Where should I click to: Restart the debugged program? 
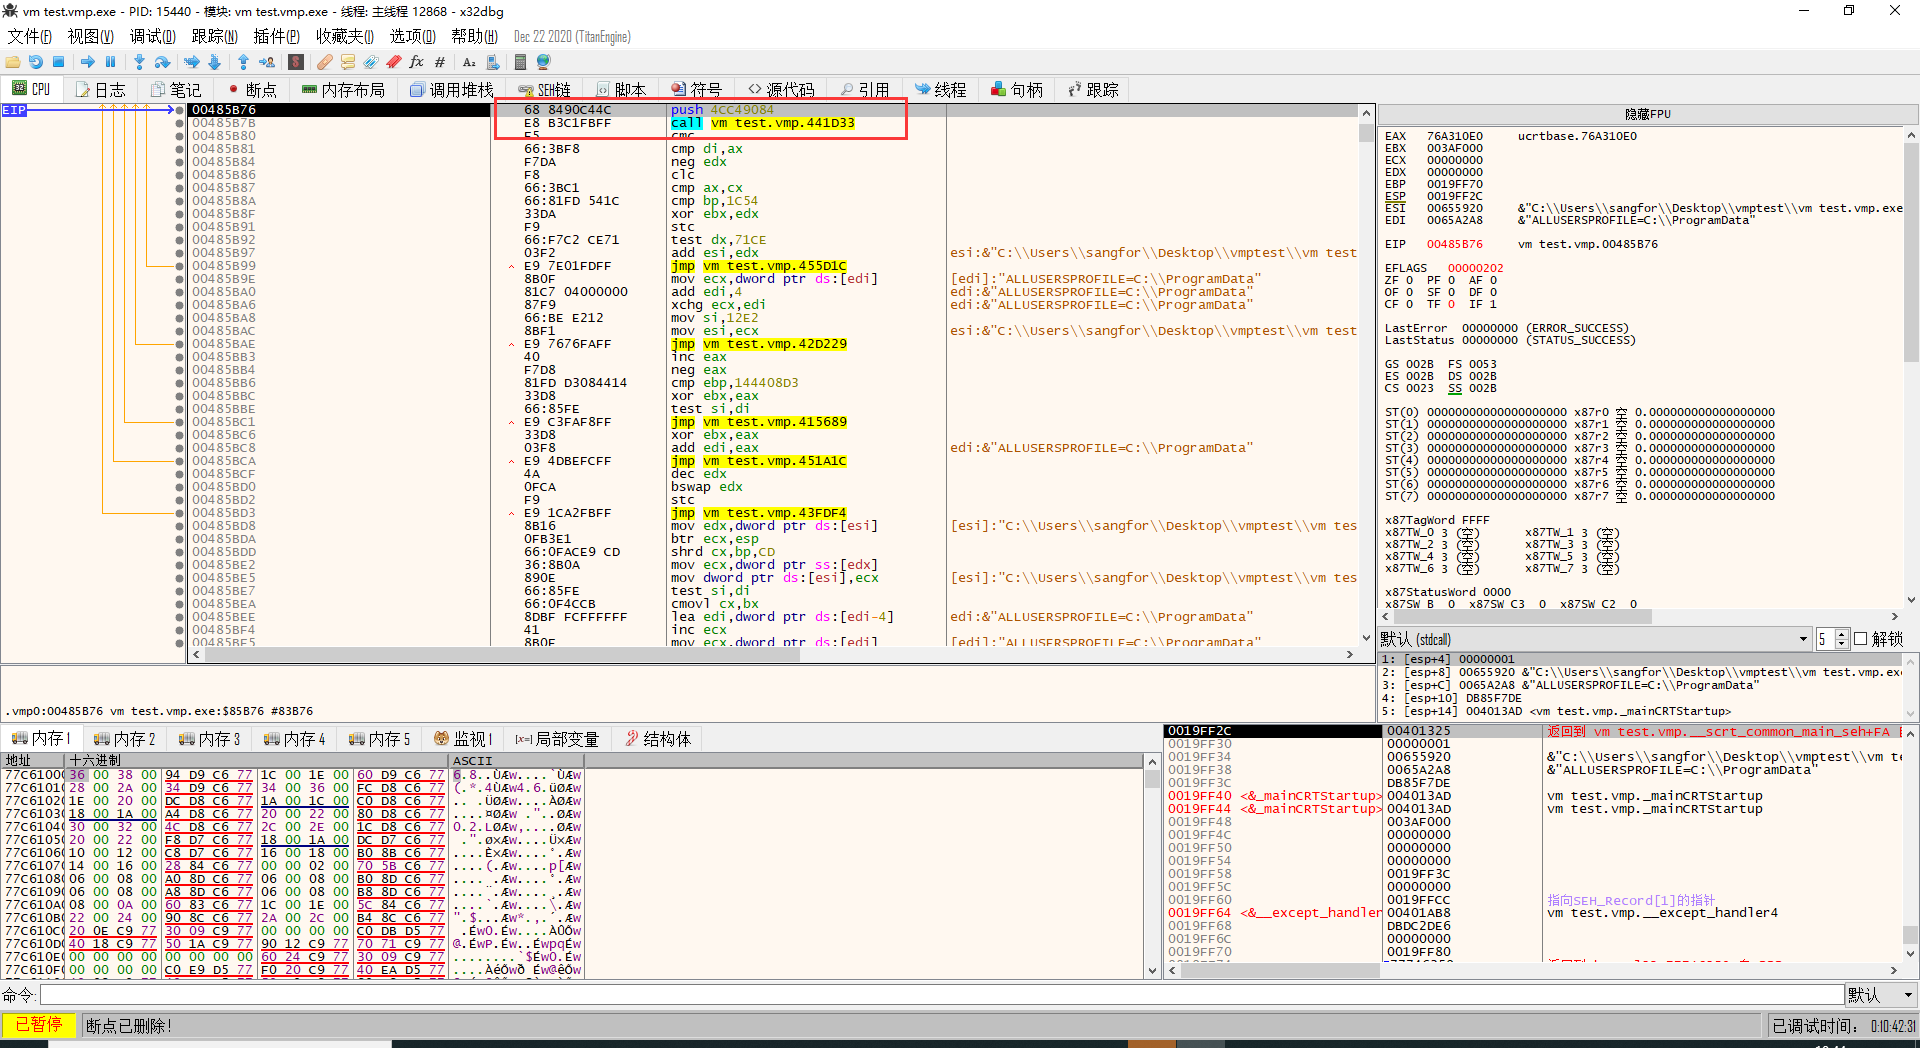[x=36, y=62]
